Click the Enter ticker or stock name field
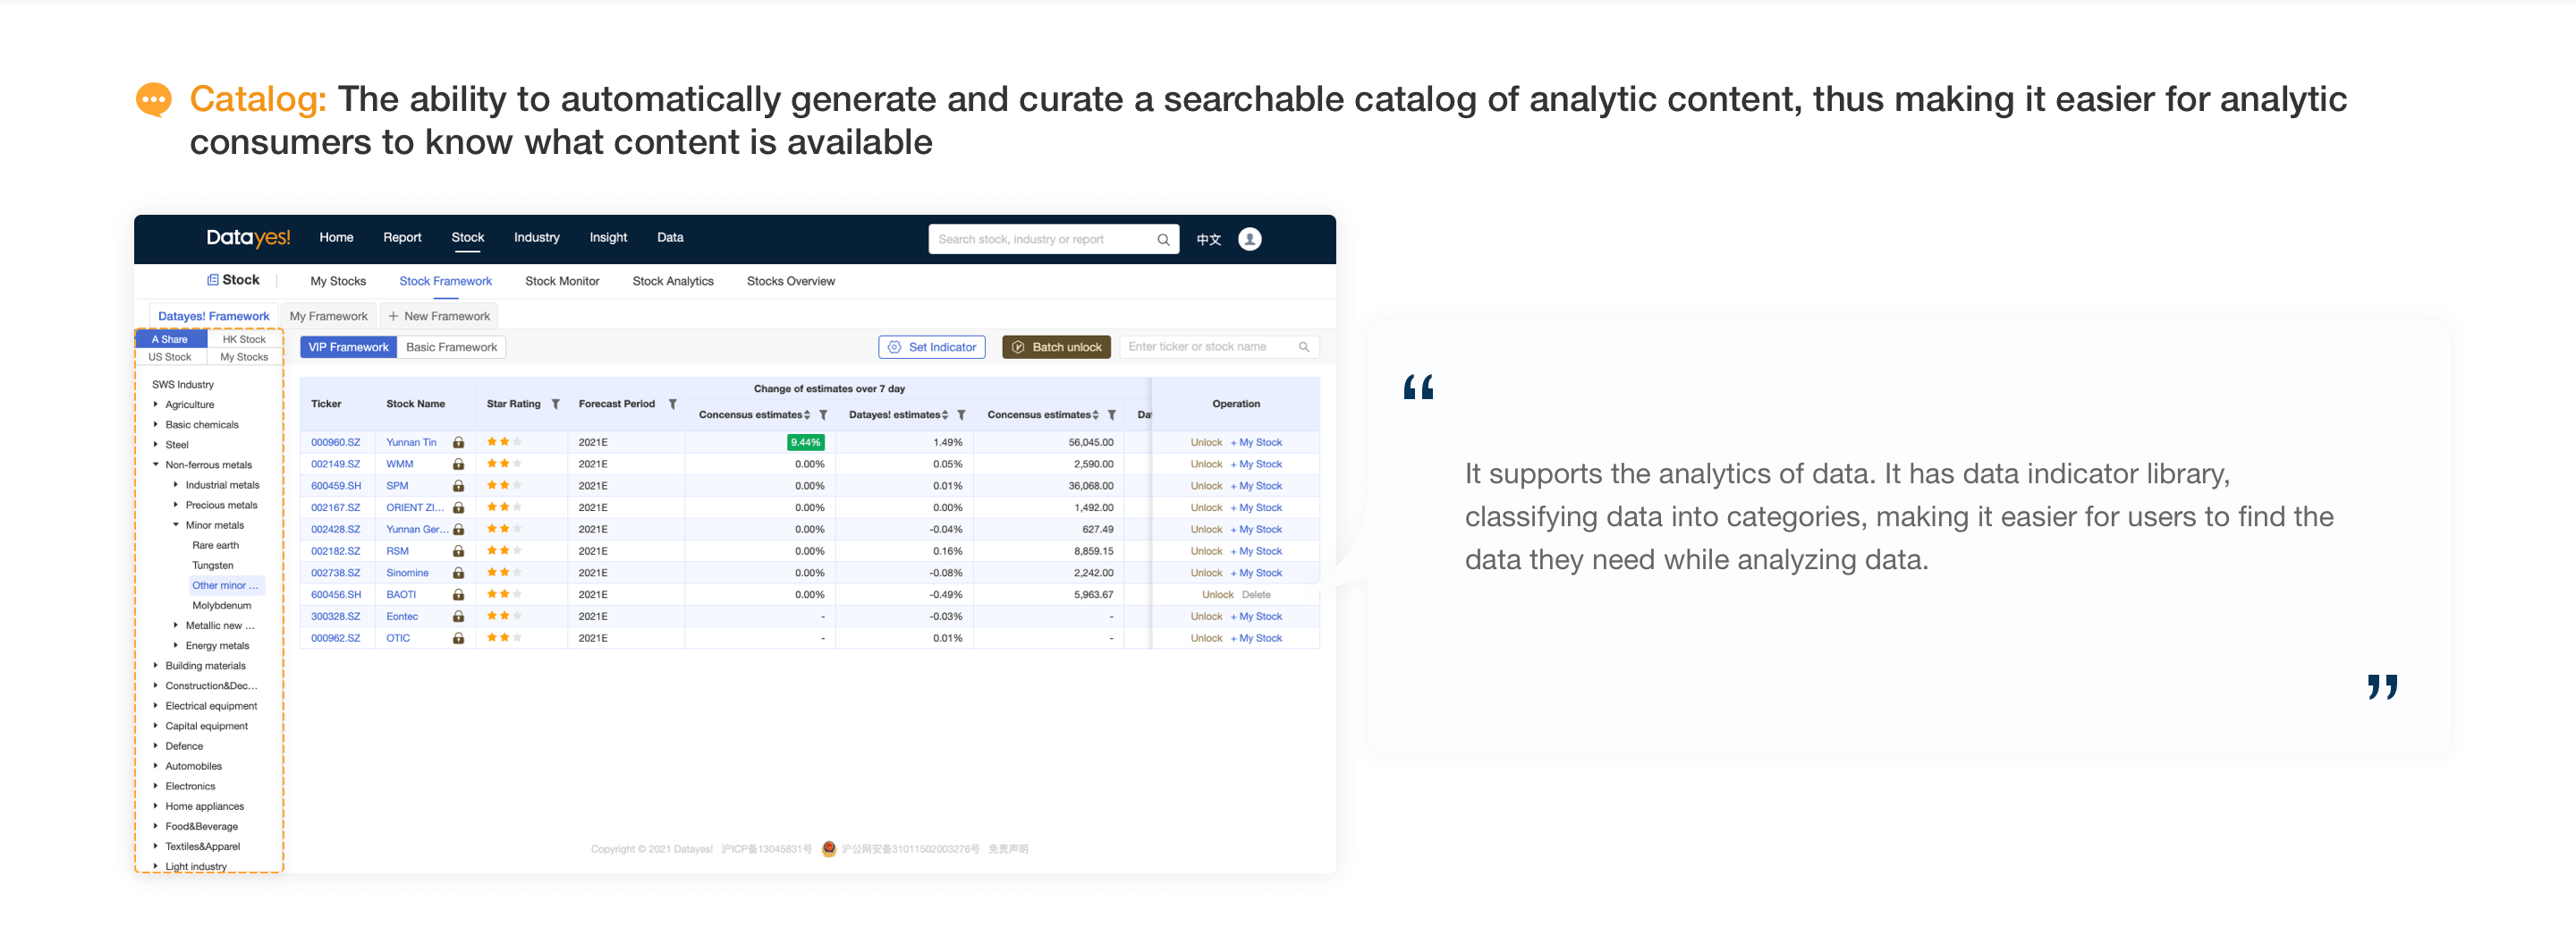 click(1219, 347)
